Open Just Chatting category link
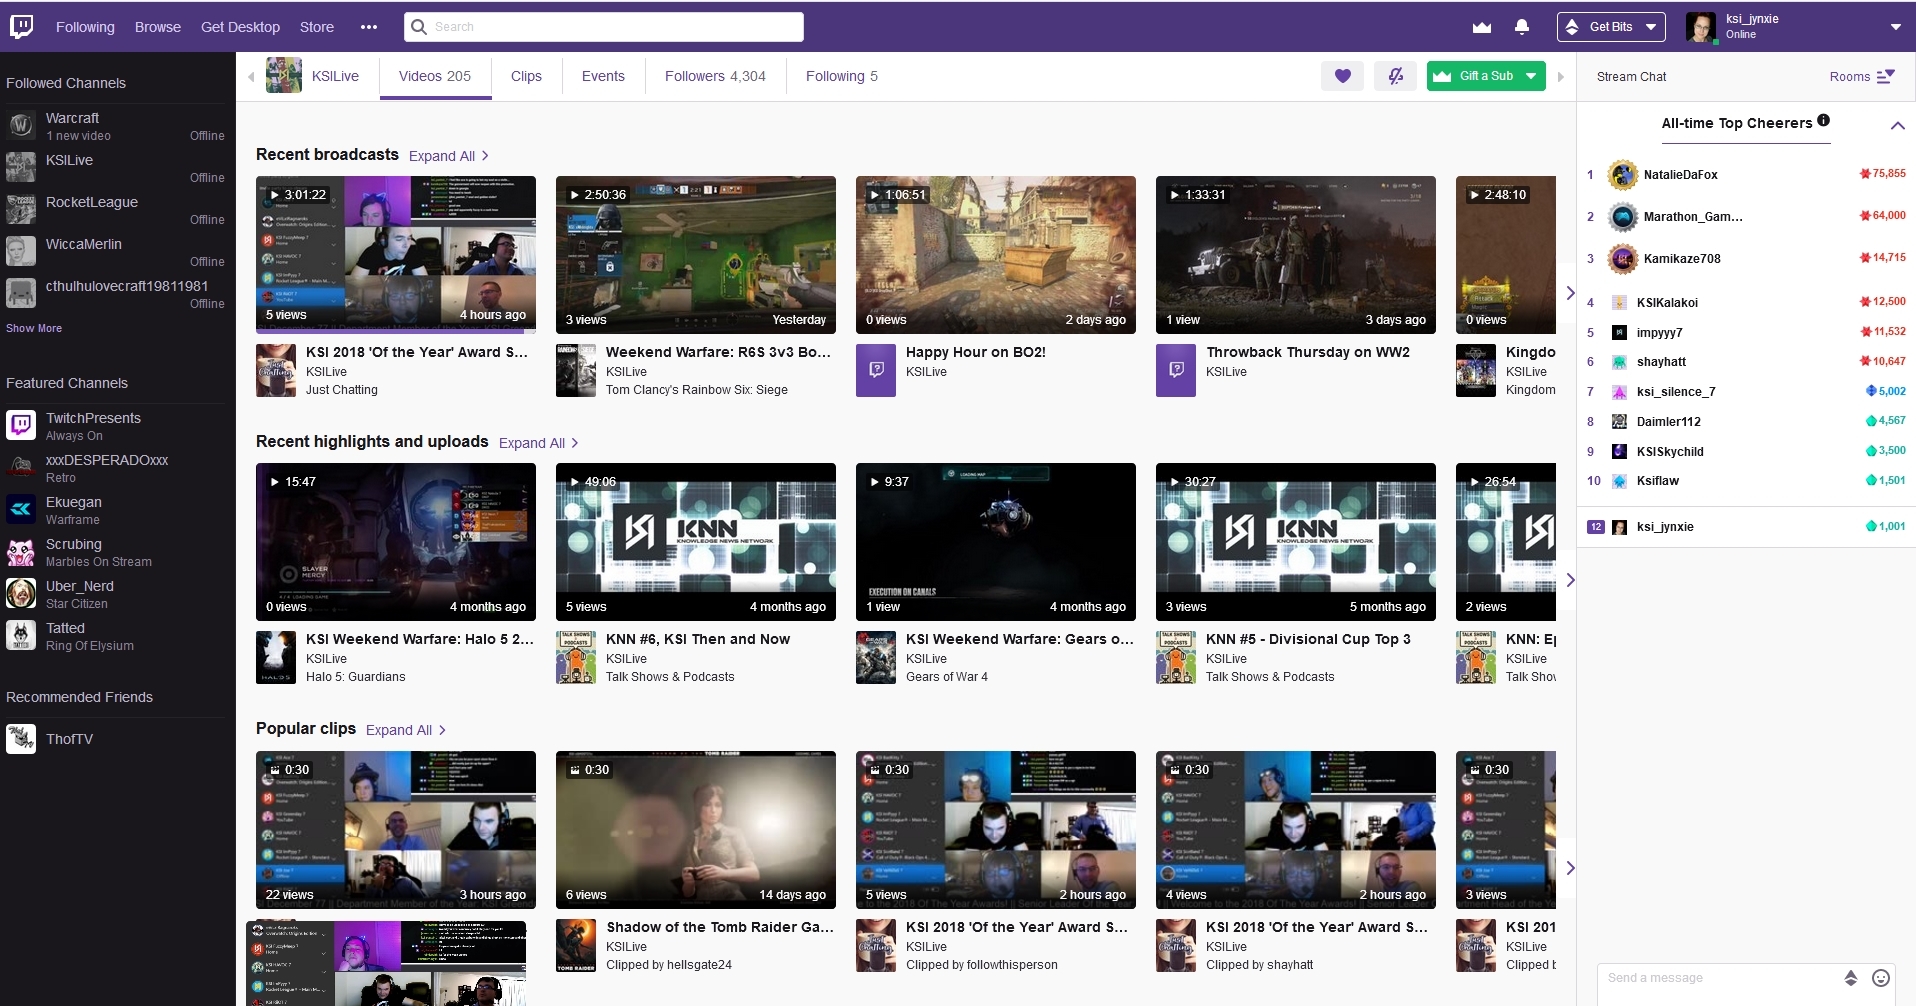This screenshot has width=1916, height=1006. click(x=342, y=390)
